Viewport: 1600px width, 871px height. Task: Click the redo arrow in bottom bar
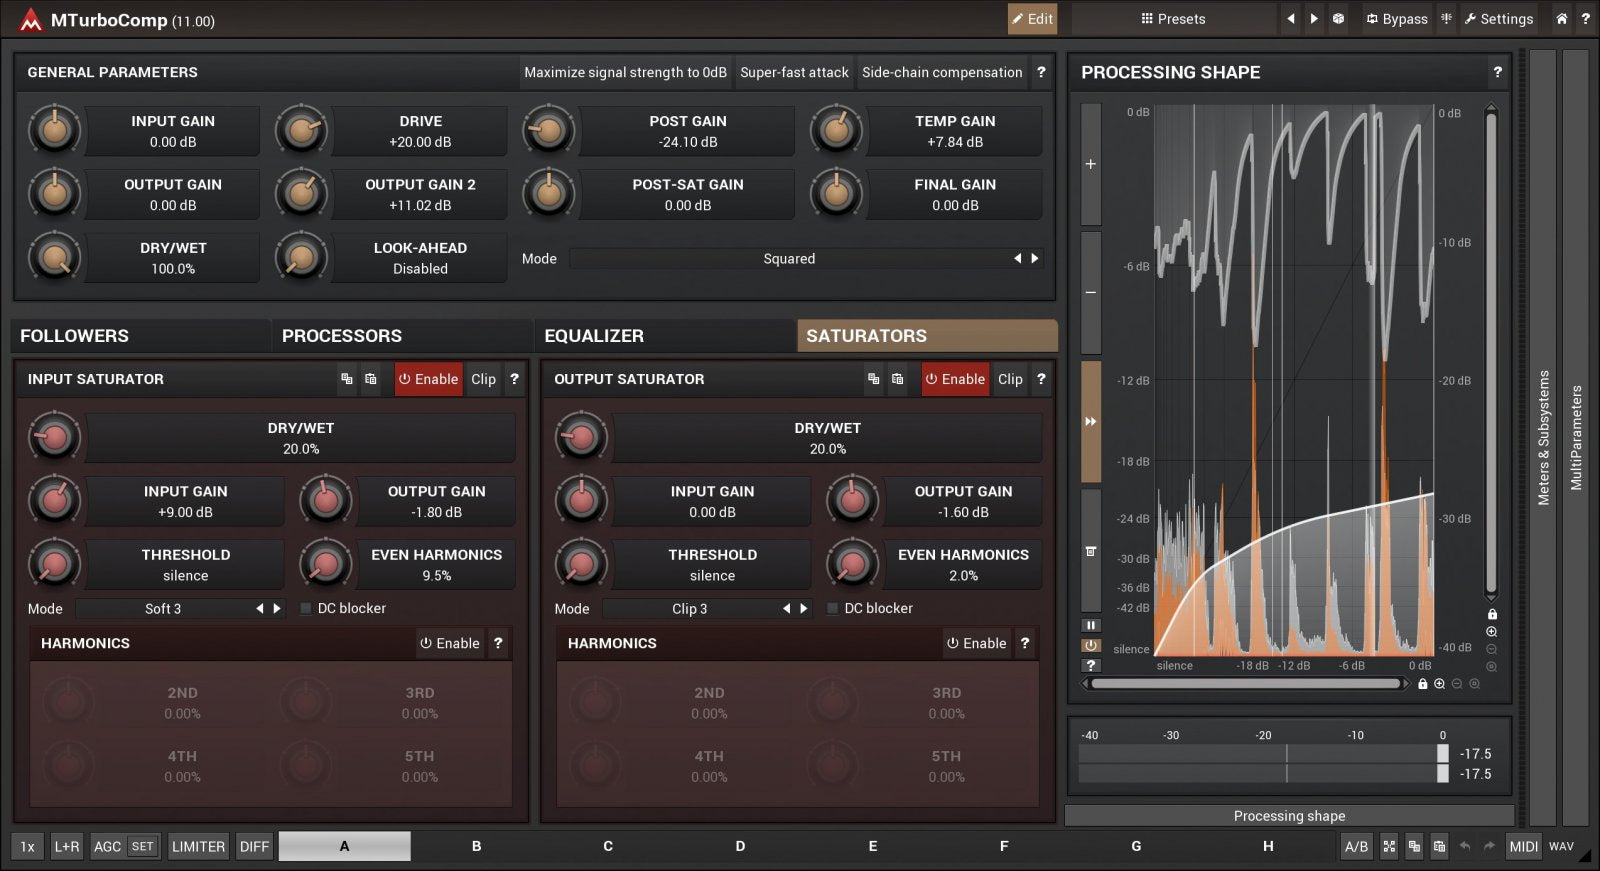coord(1489,846)
